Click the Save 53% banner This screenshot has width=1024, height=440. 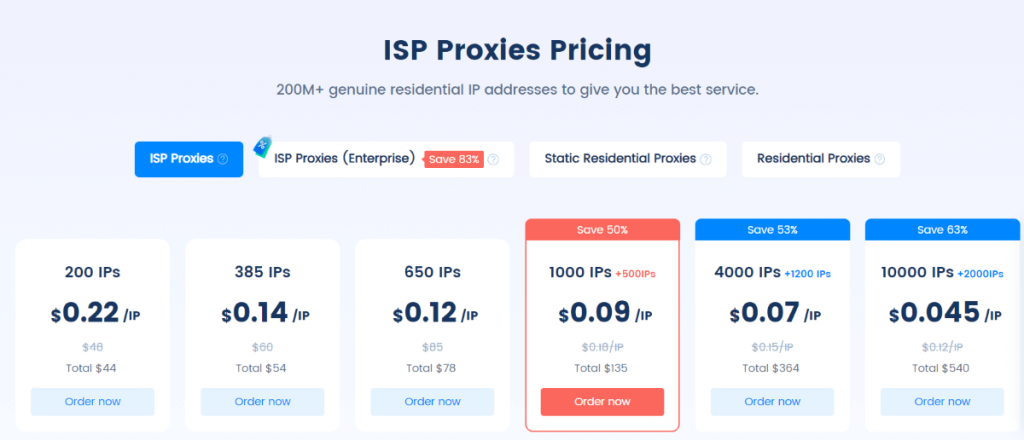click(x=772, y=230)
